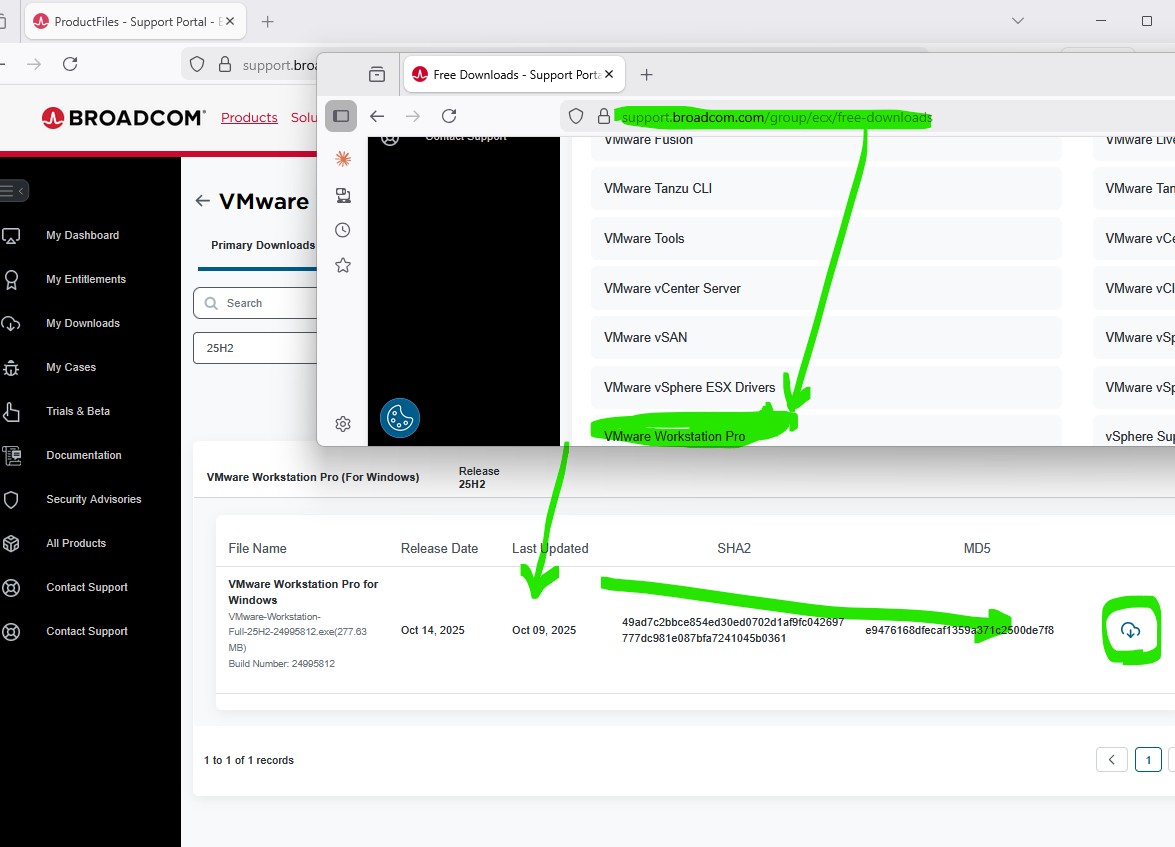The image size is (1175, 847).
Task: Open the cookie preferences round icon
Action: [400, 418]
